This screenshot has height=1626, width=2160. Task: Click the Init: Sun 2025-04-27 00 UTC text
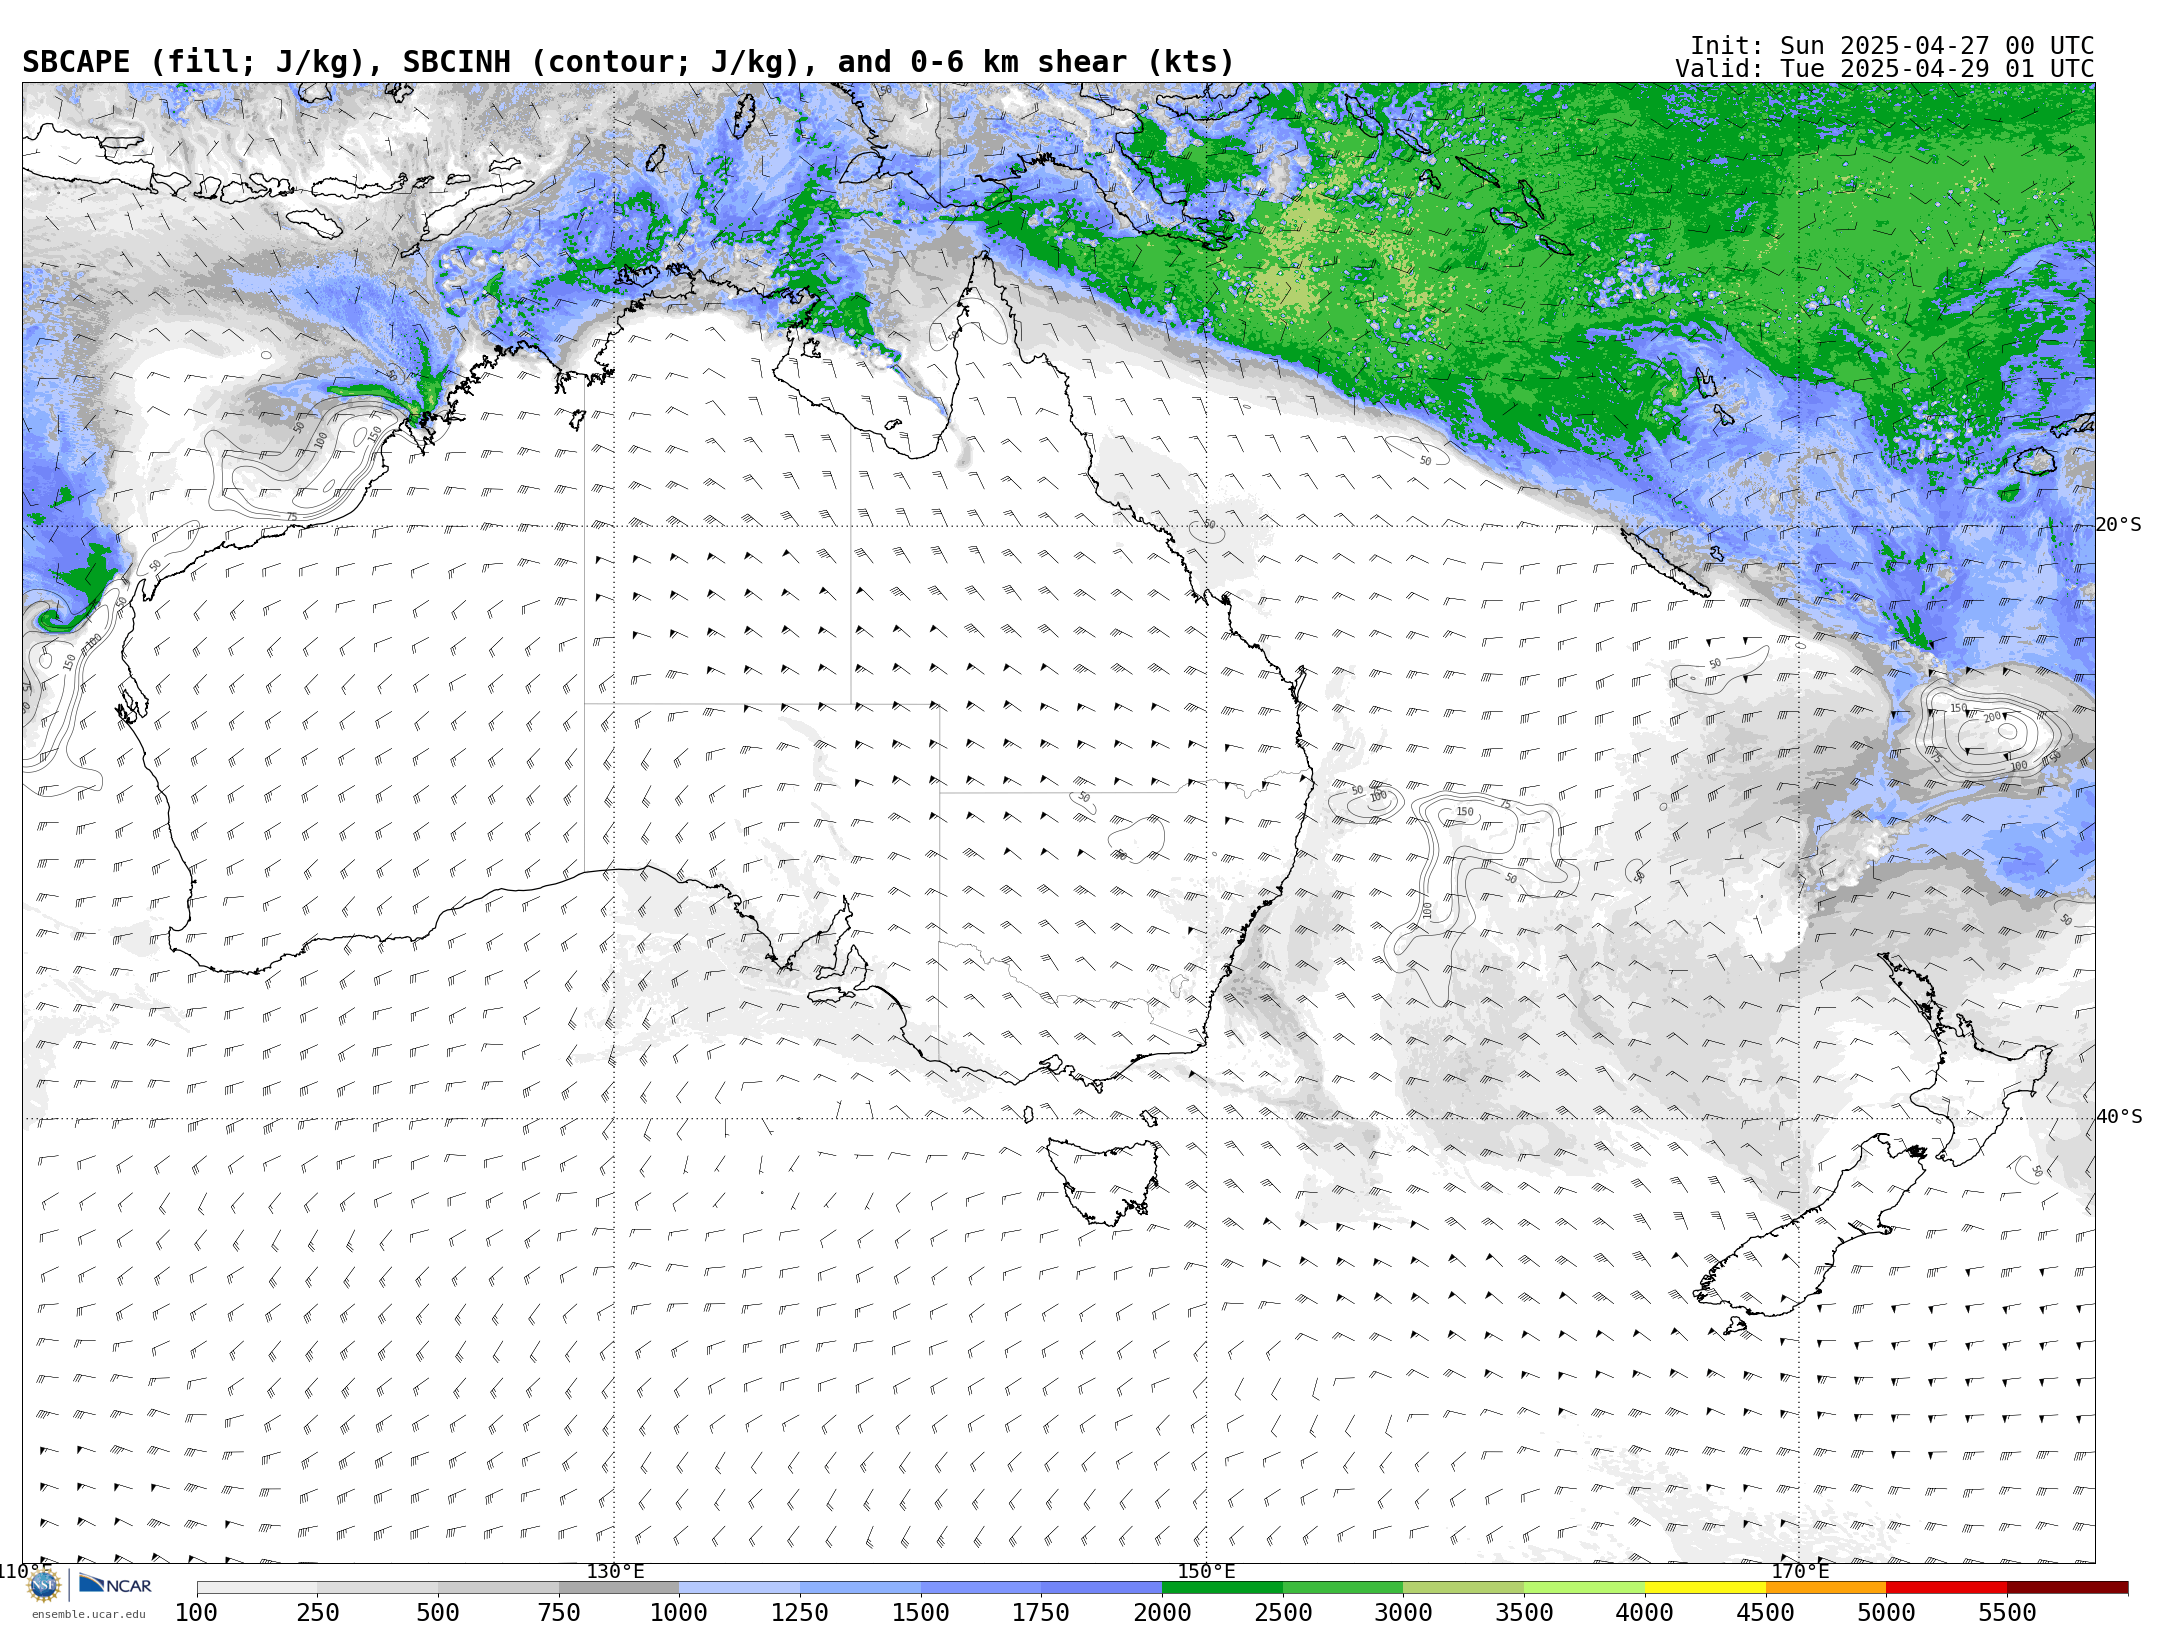pos(1892,46)
